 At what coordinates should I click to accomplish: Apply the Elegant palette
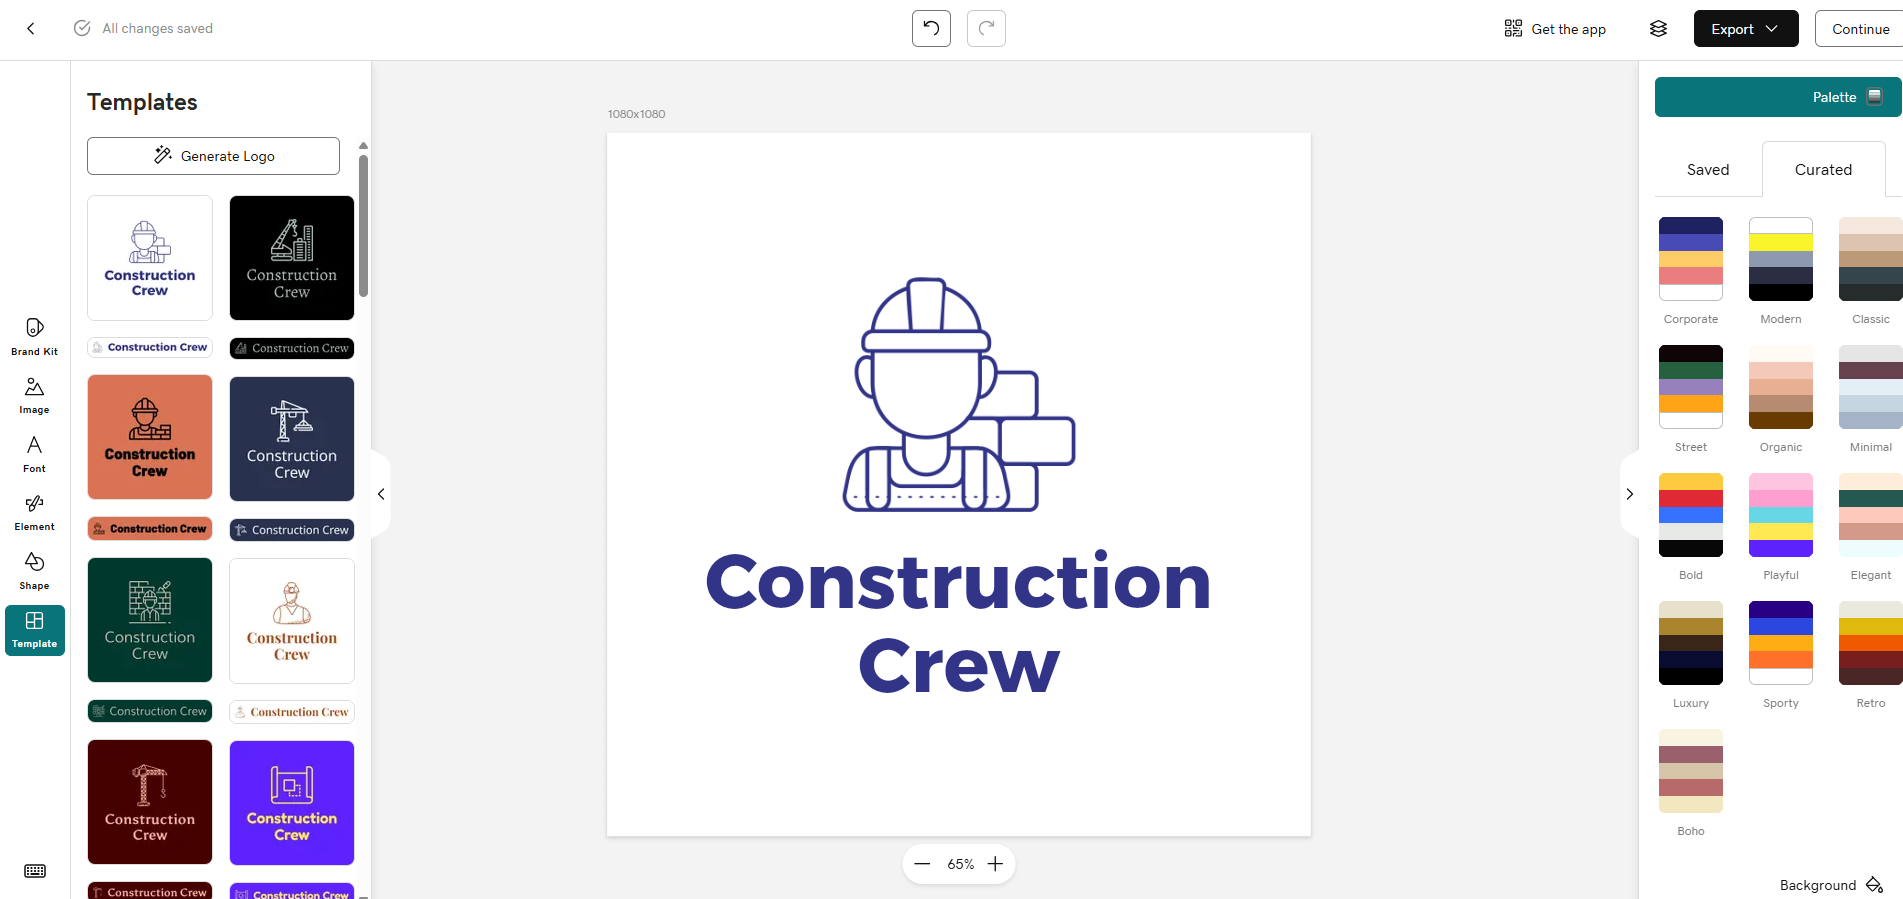(x=1871, y=515)
